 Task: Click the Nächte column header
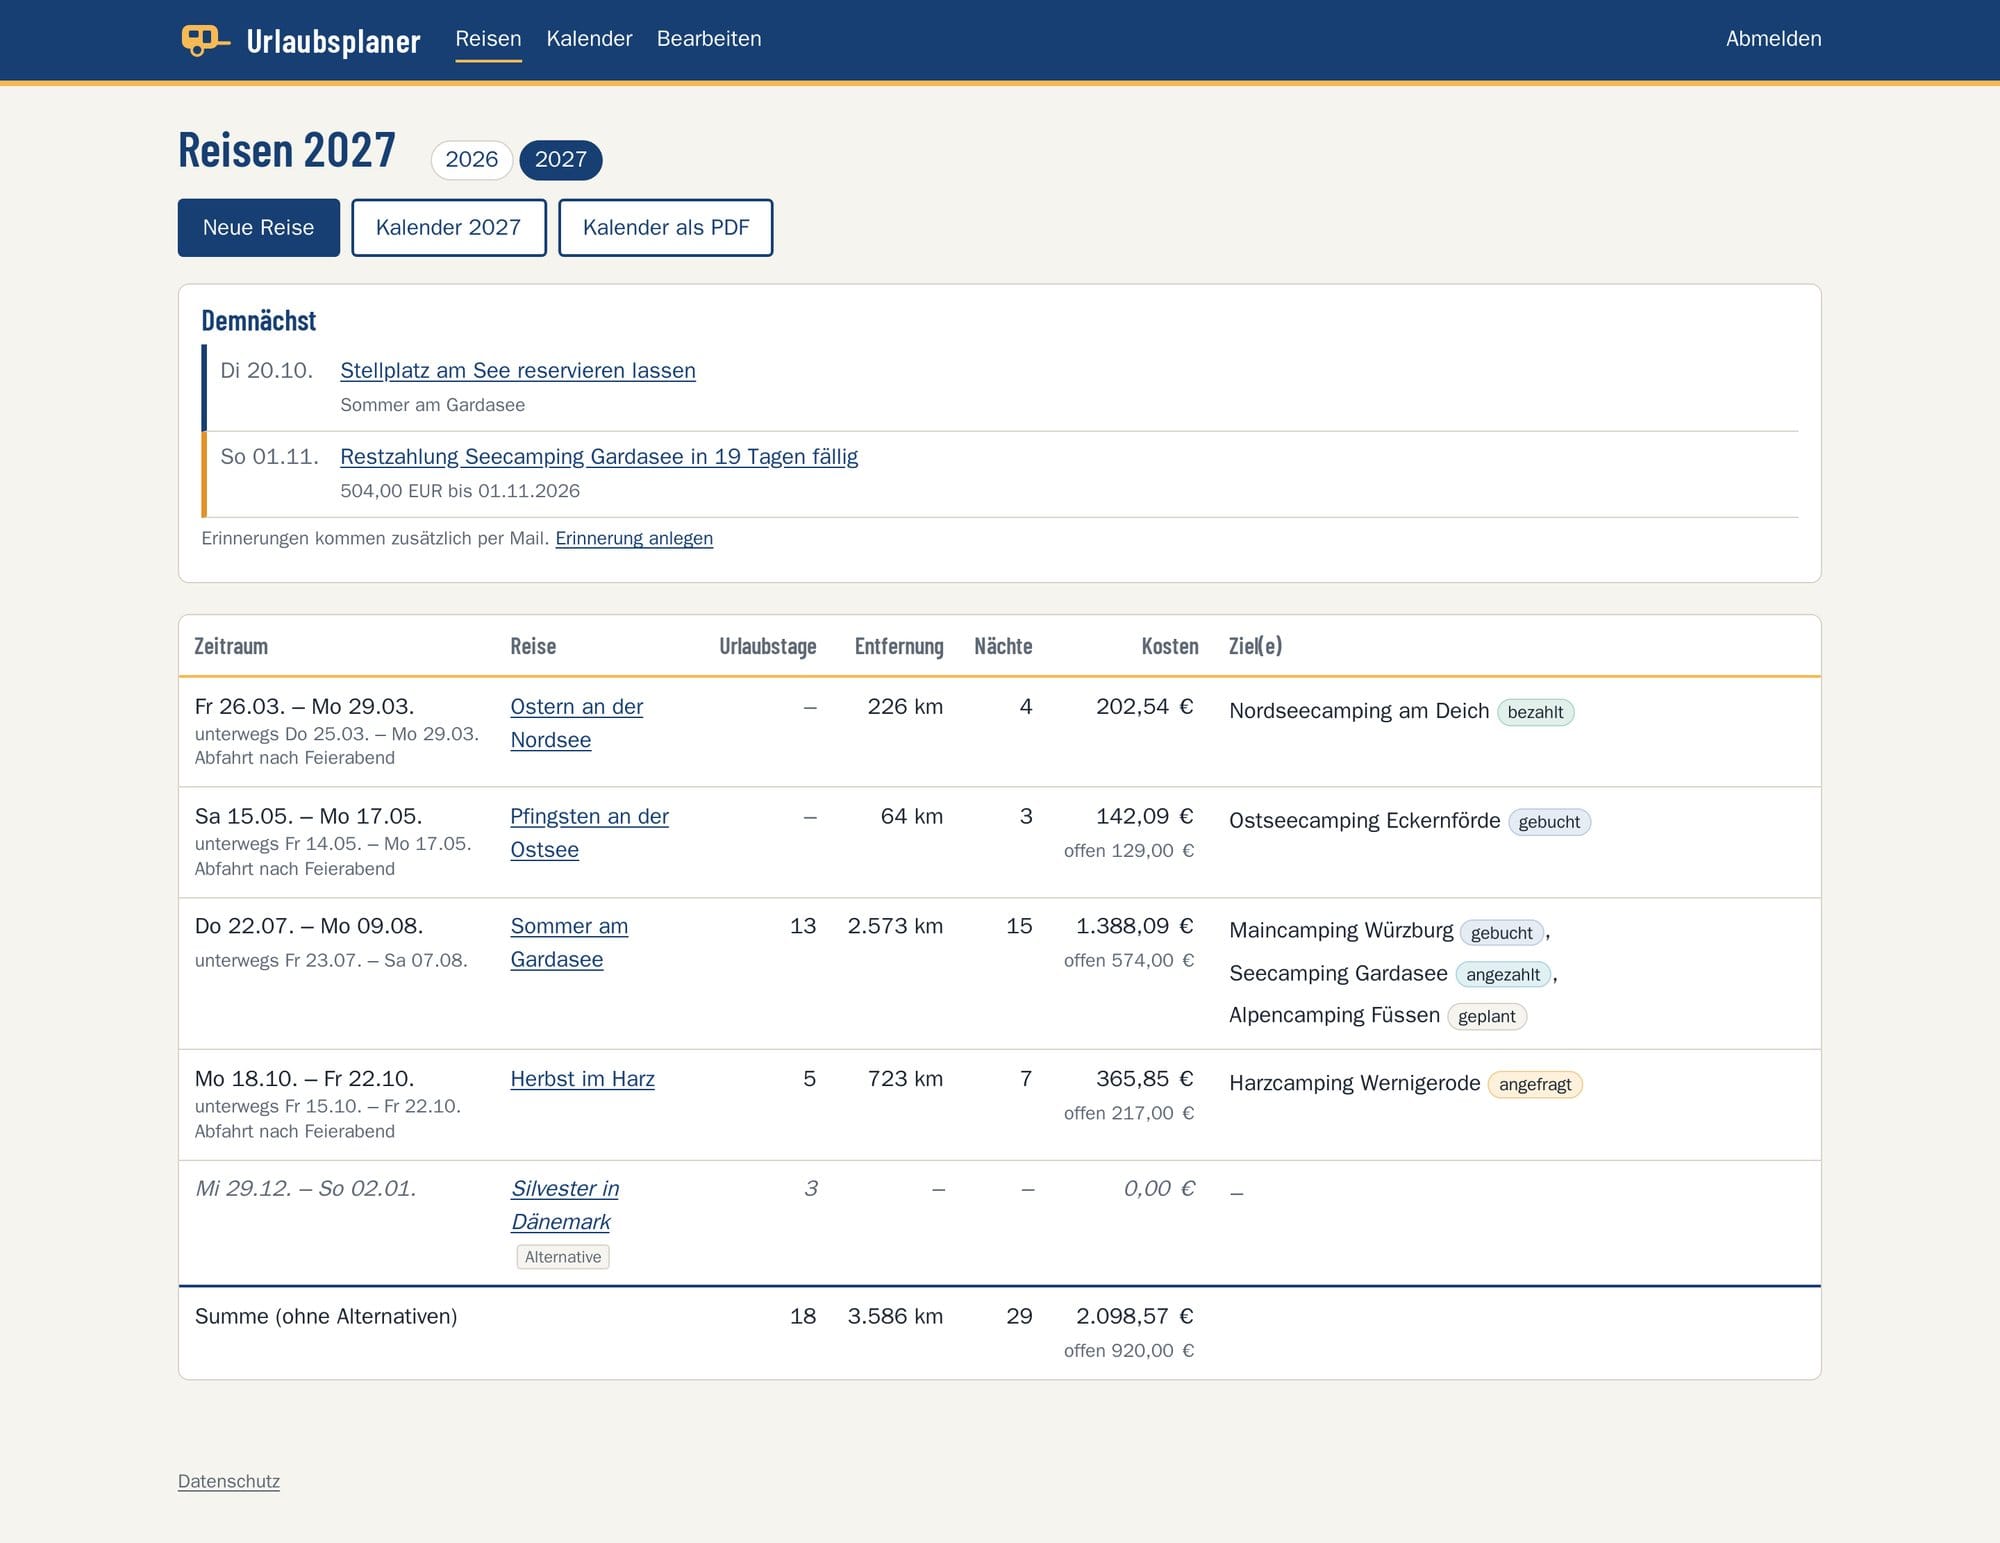1003,646
